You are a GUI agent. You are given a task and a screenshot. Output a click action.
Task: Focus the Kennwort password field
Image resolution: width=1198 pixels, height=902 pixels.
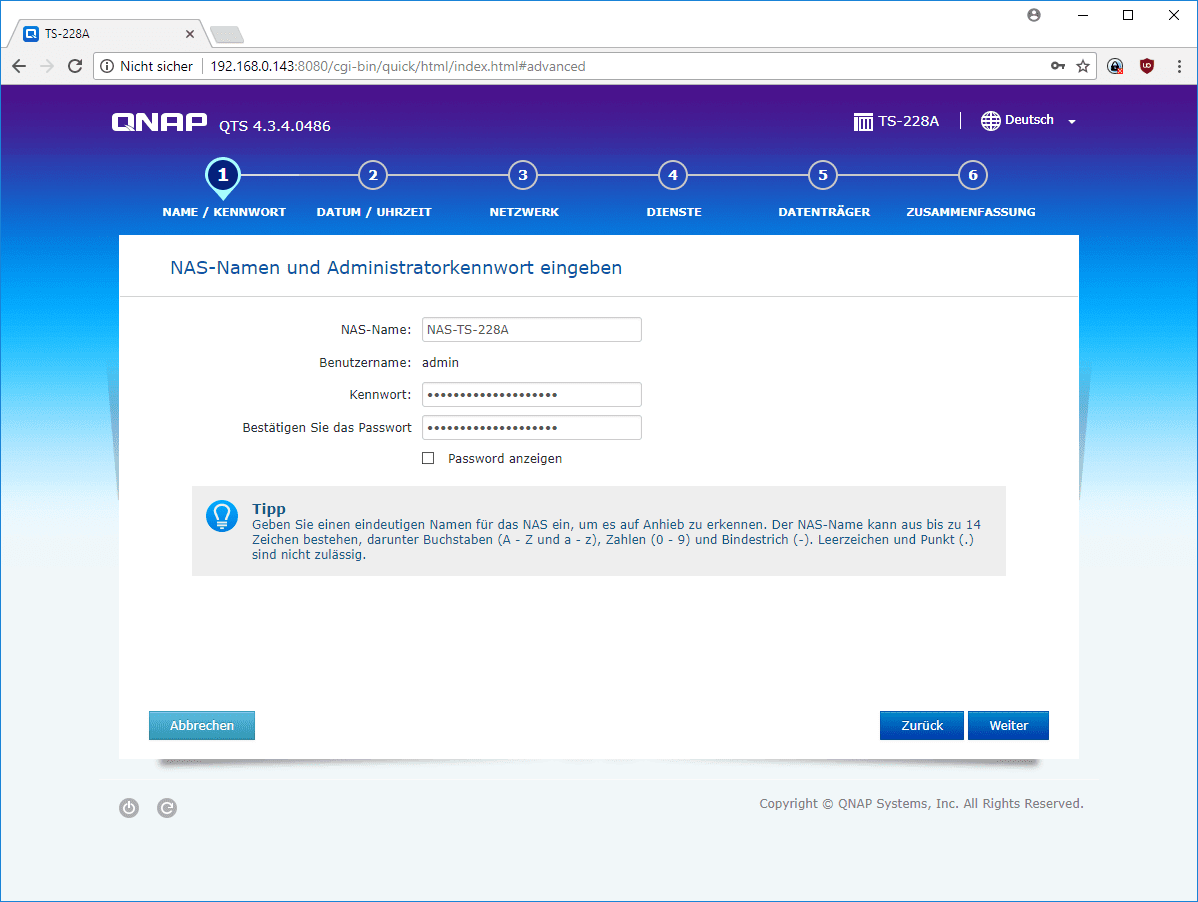532,395
